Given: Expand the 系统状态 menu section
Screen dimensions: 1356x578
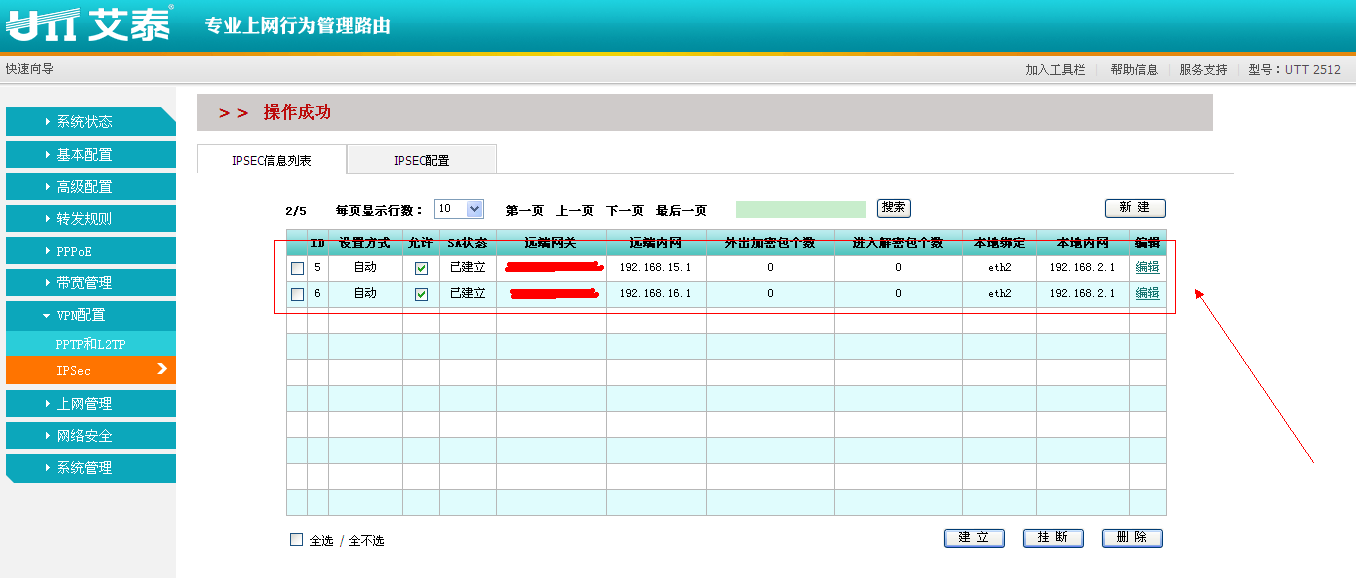Looking at the screenshot, I should 90,122.
